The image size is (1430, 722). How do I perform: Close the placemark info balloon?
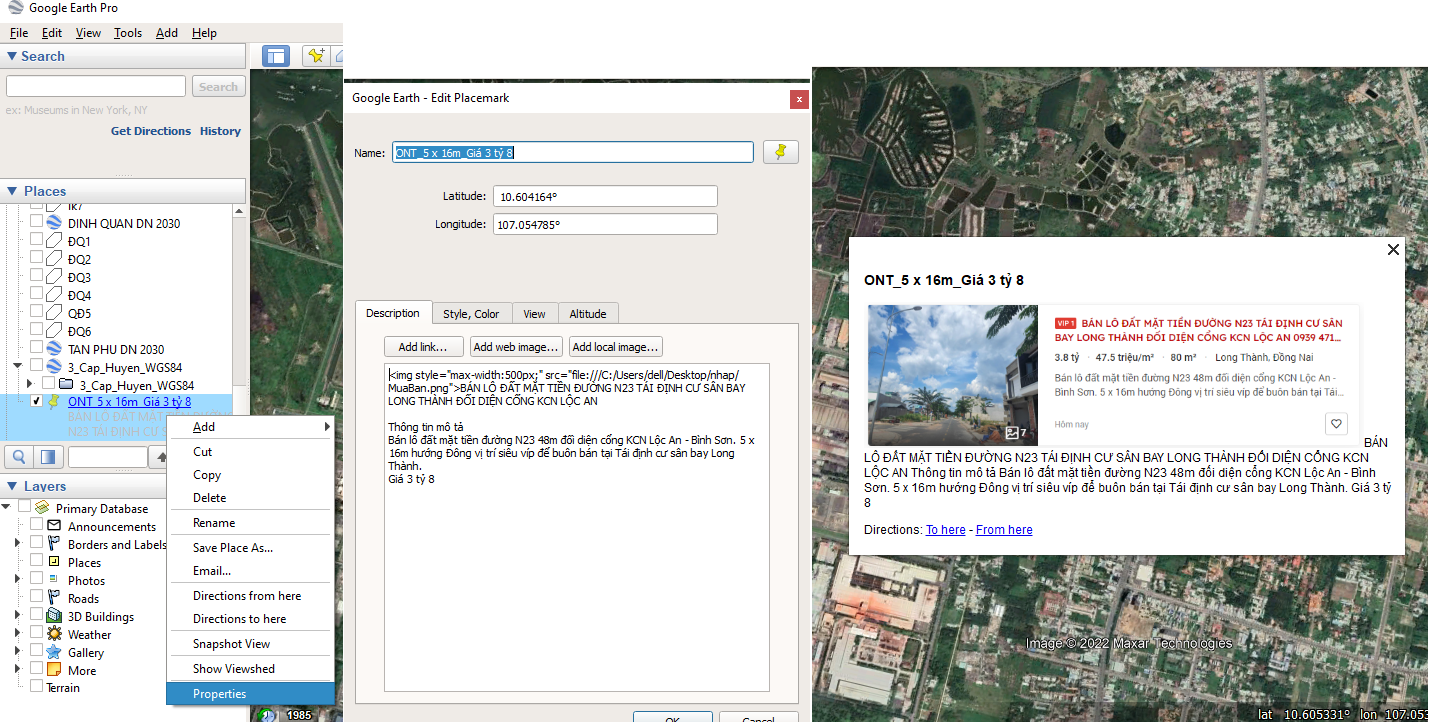point(1393,250)
